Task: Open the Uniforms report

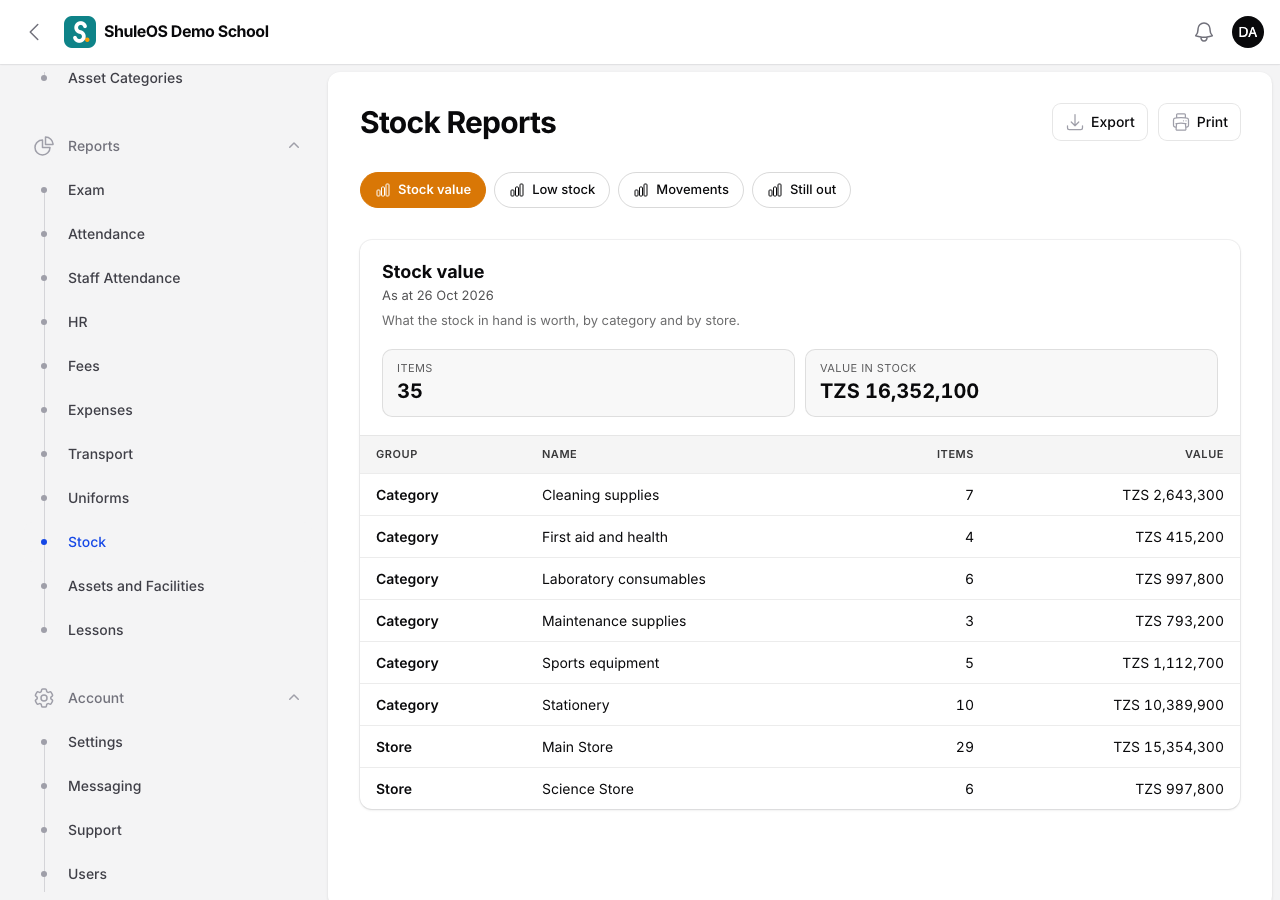Action: (98, 498)
